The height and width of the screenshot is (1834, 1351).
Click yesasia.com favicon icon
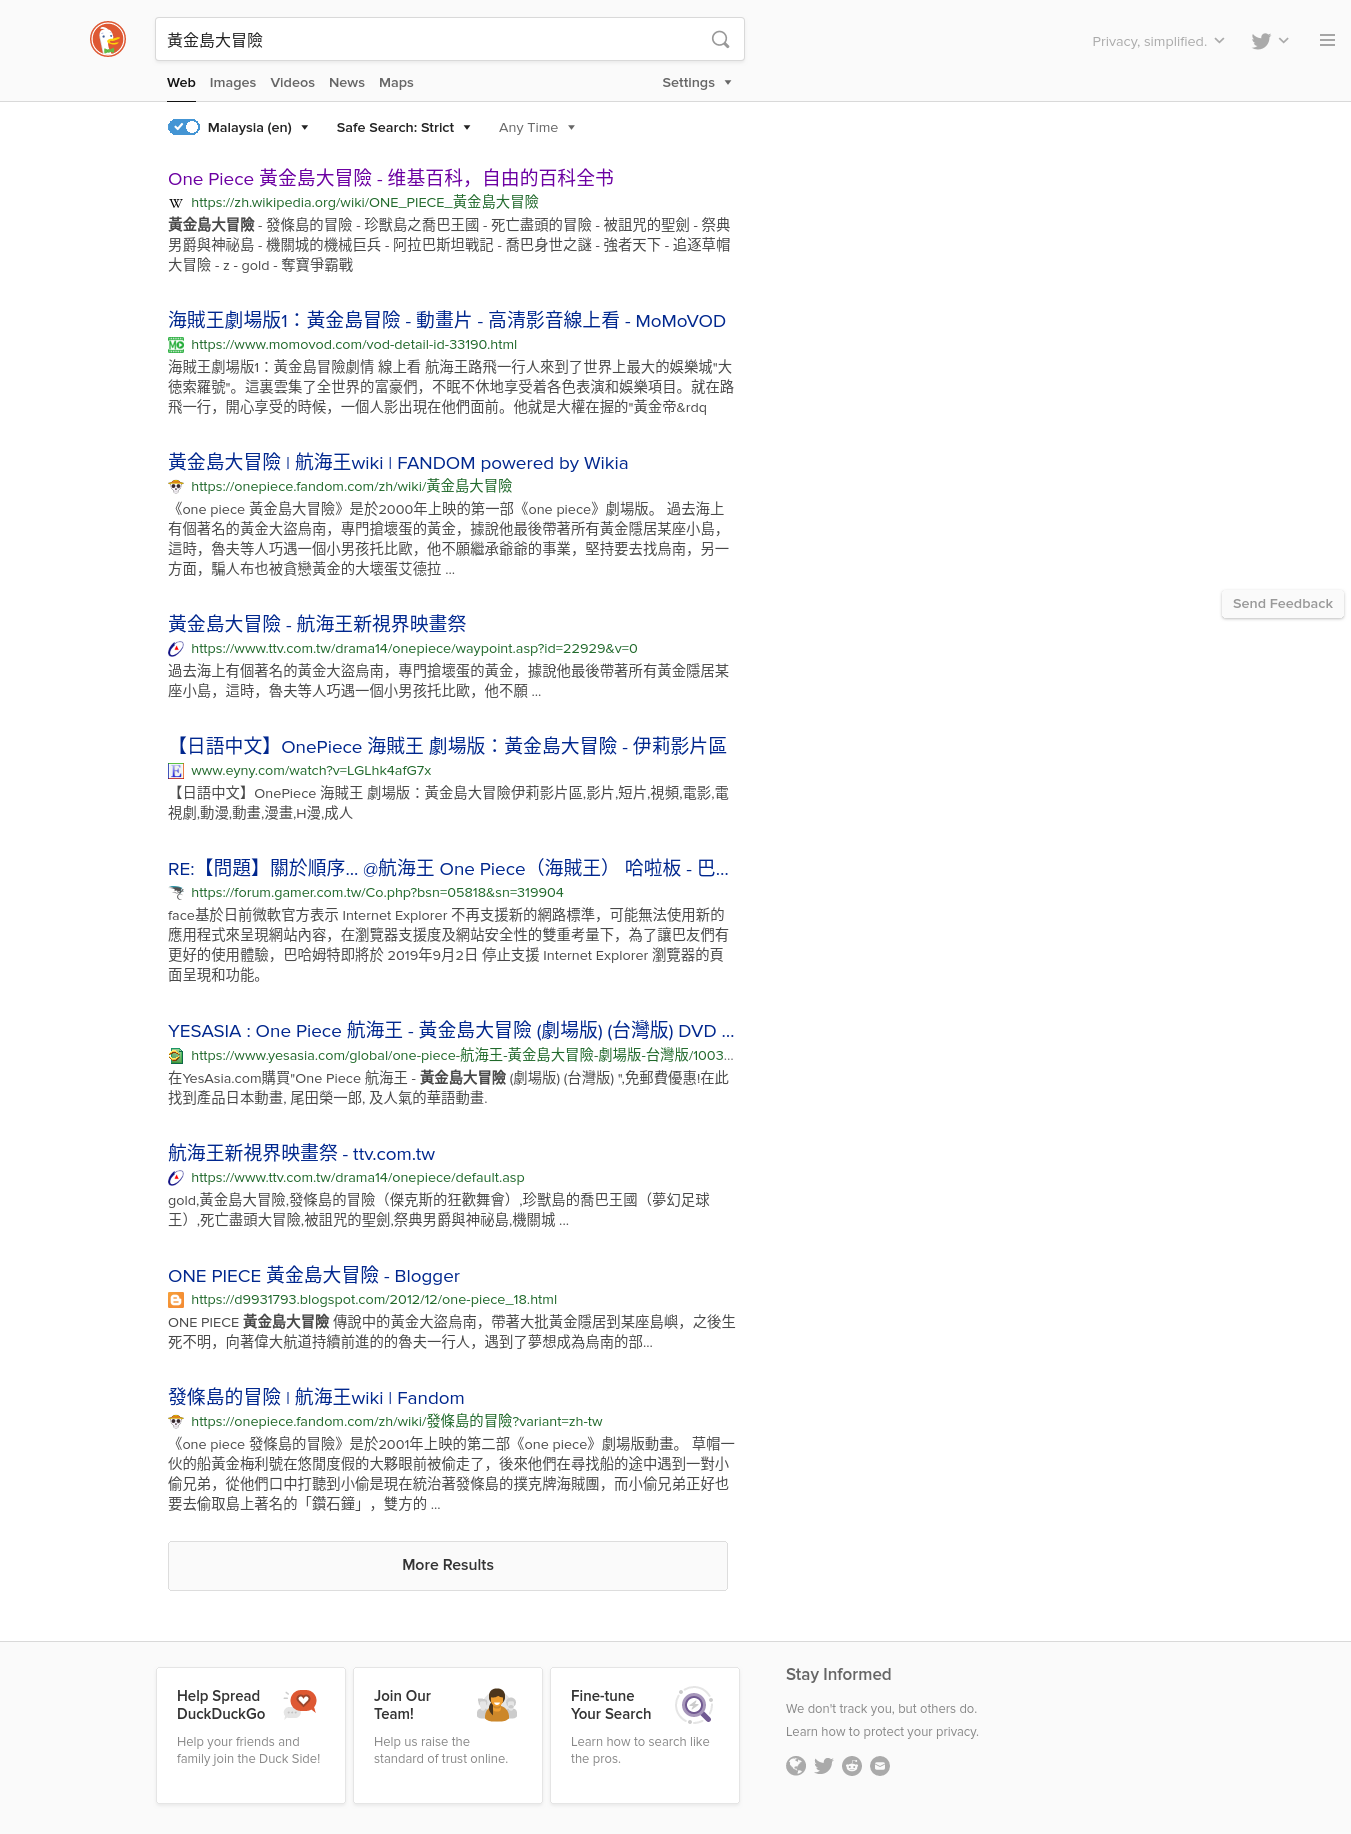(176, 1056)
